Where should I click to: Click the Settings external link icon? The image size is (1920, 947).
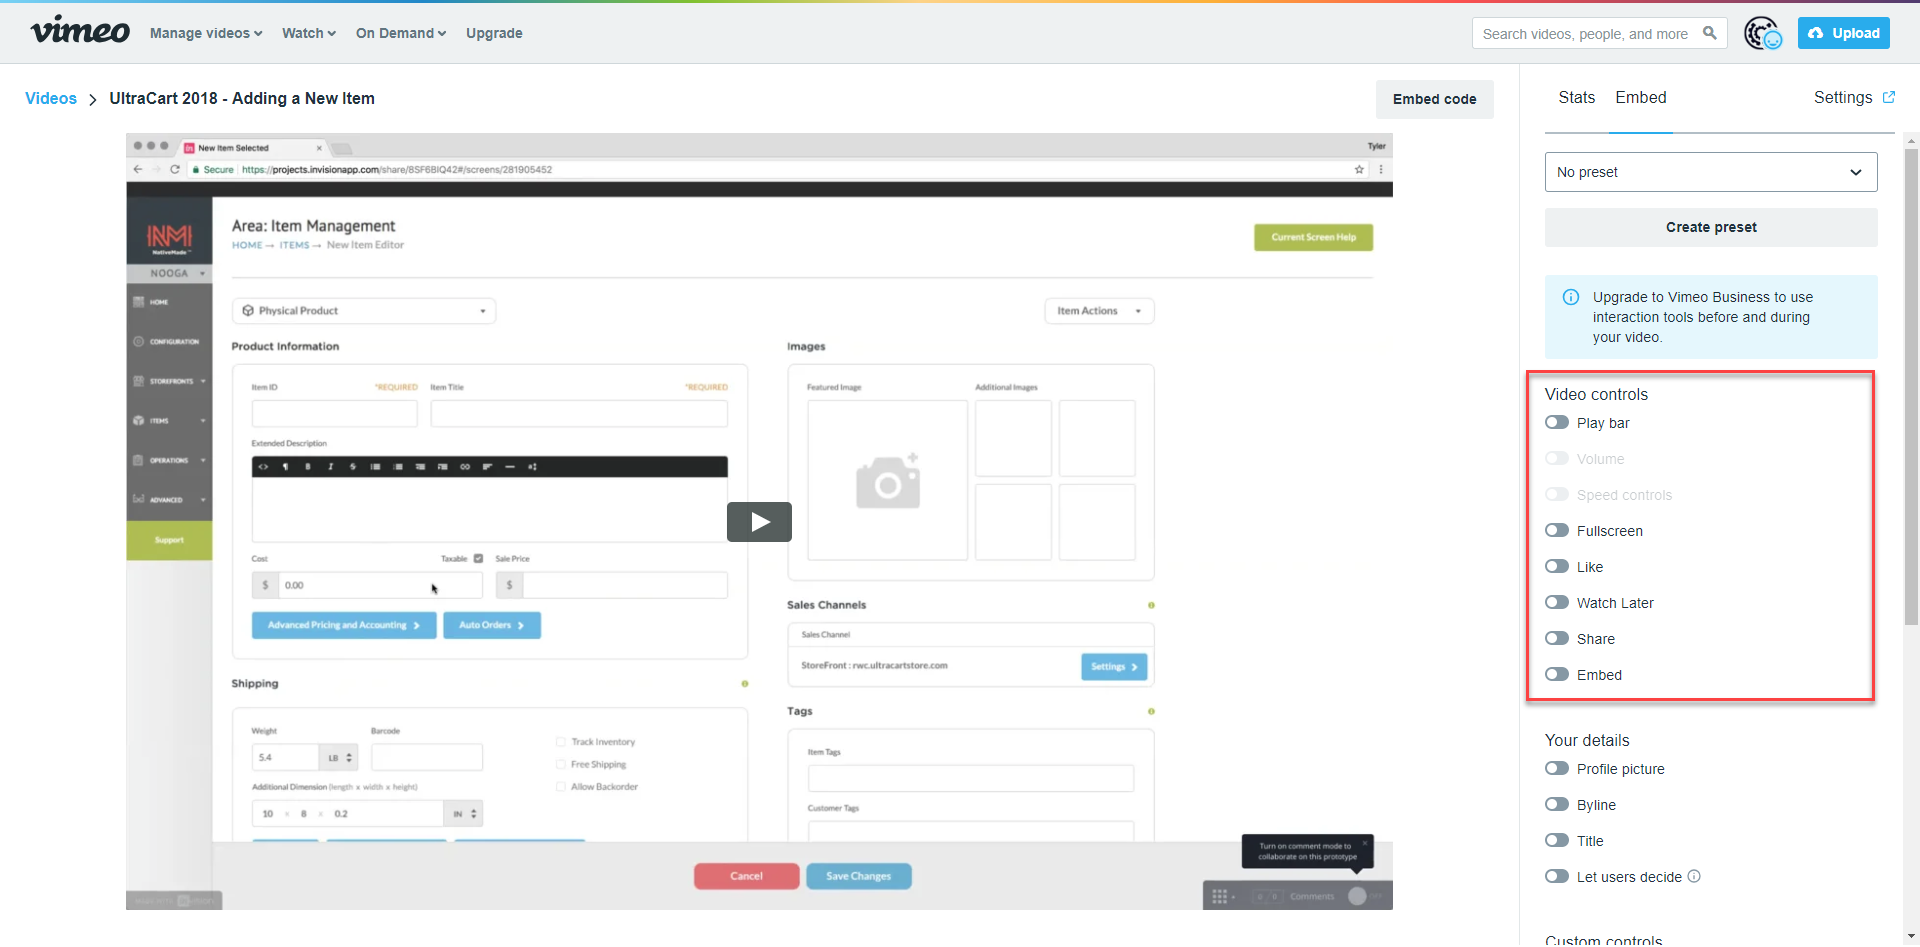1889,97
